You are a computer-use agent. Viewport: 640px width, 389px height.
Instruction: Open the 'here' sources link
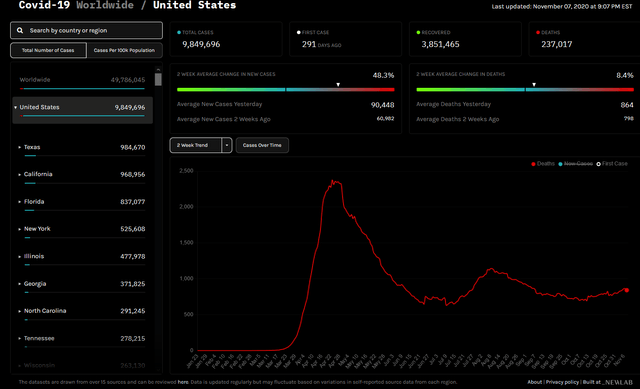[183, 382]
